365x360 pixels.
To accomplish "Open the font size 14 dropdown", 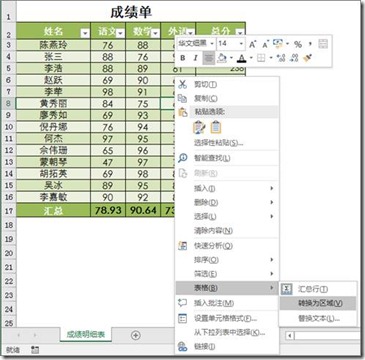I will (x=241, y=44).
